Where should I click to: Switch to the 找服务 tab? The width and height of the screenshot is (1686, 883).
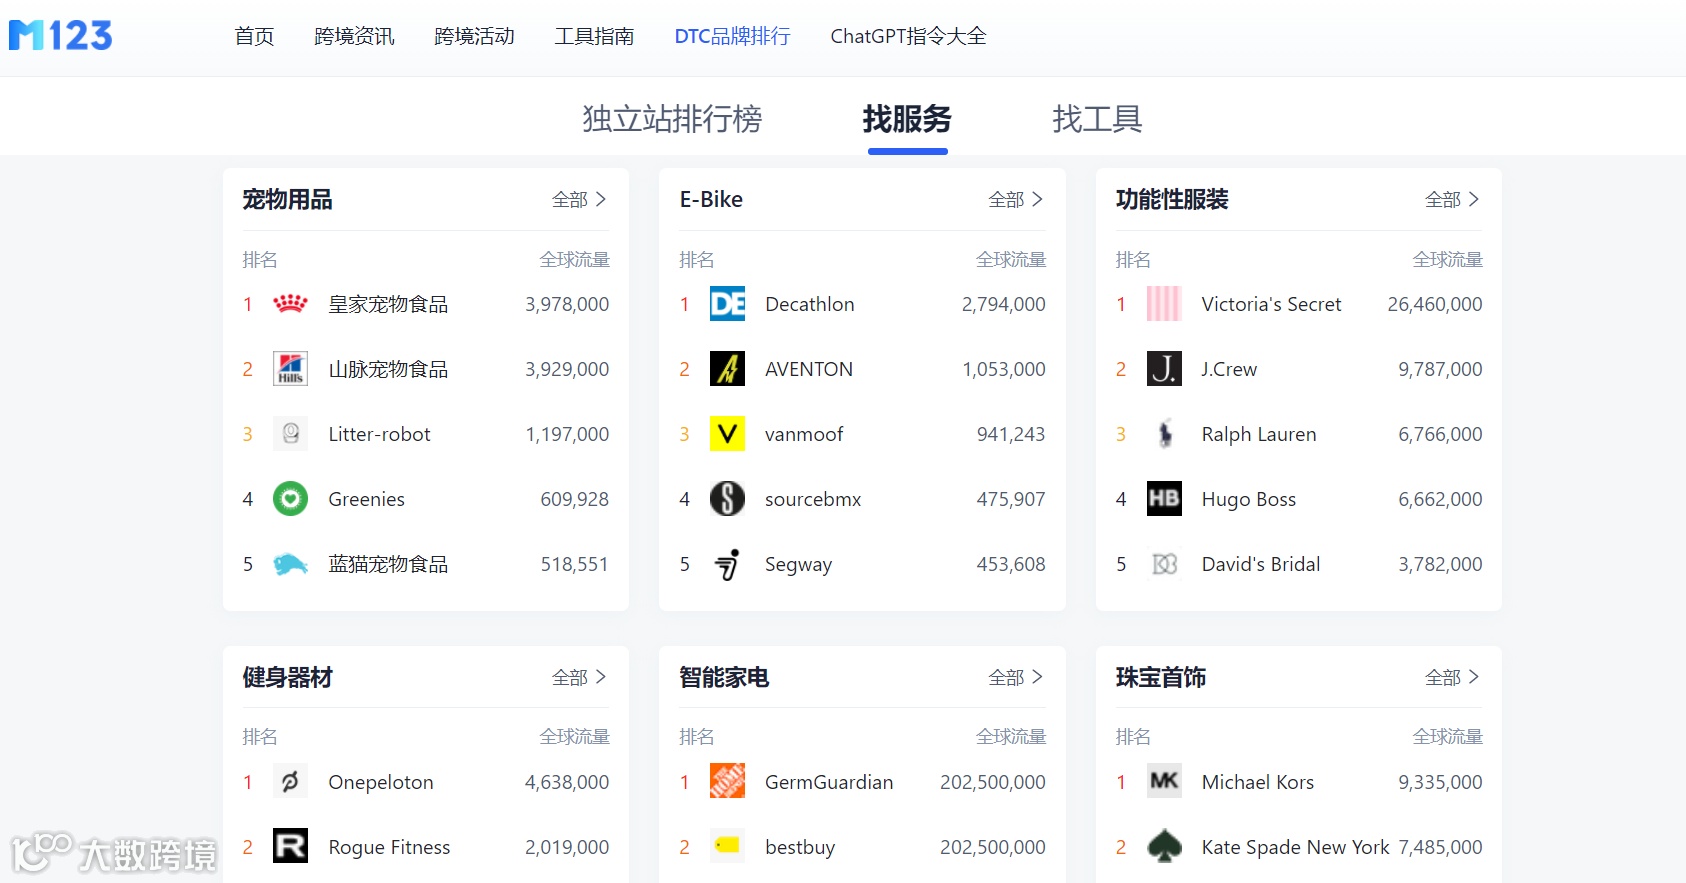[907, 119]
